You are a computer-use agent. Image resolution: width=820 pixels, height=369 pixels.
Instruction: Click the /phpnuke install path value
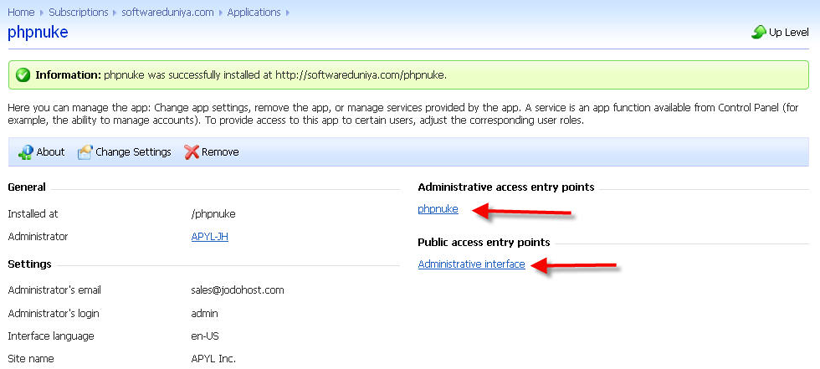tap(213, 214)
